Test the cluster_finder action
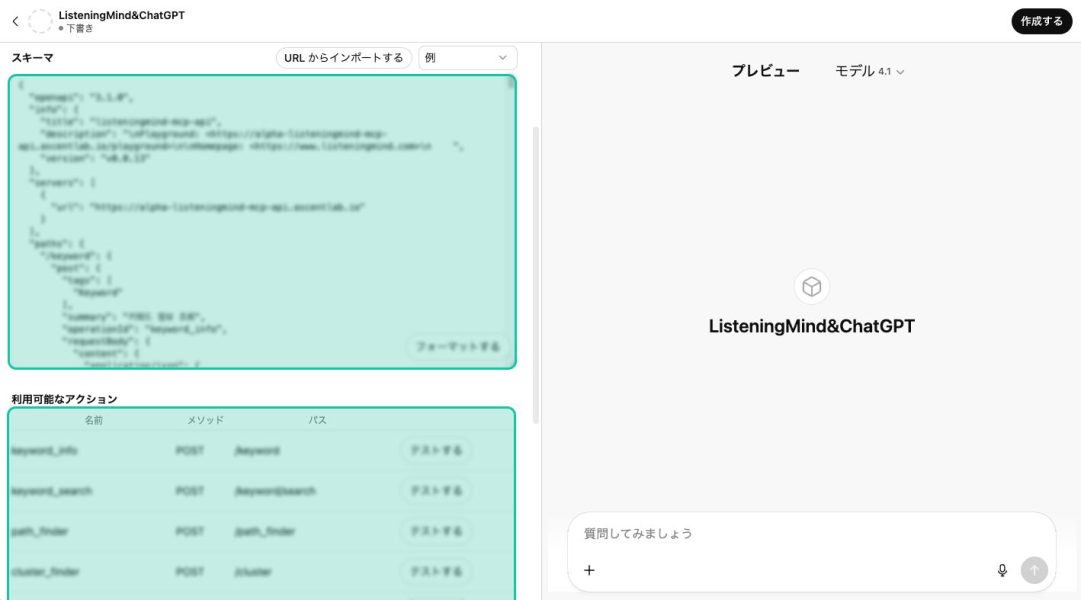Screen dimensions: 1081x600 coord(436,571)
